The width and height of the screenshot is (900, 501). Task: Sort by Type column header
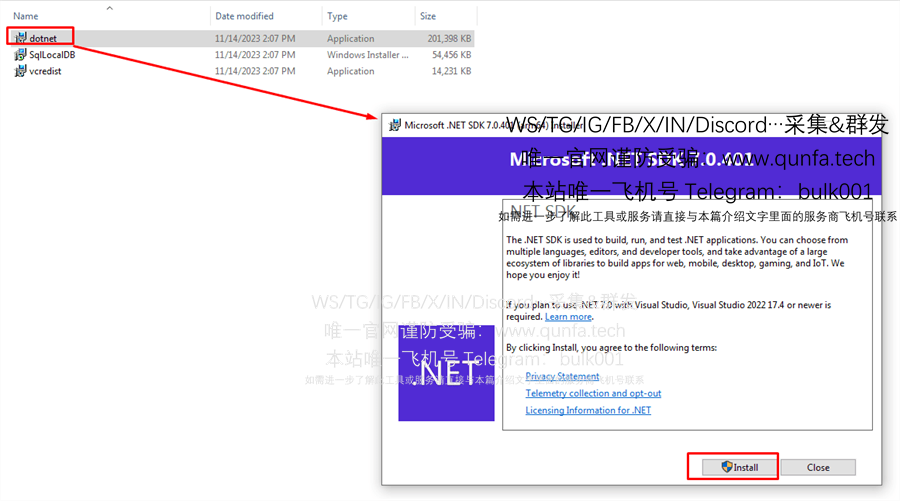[x=338, y=16]
